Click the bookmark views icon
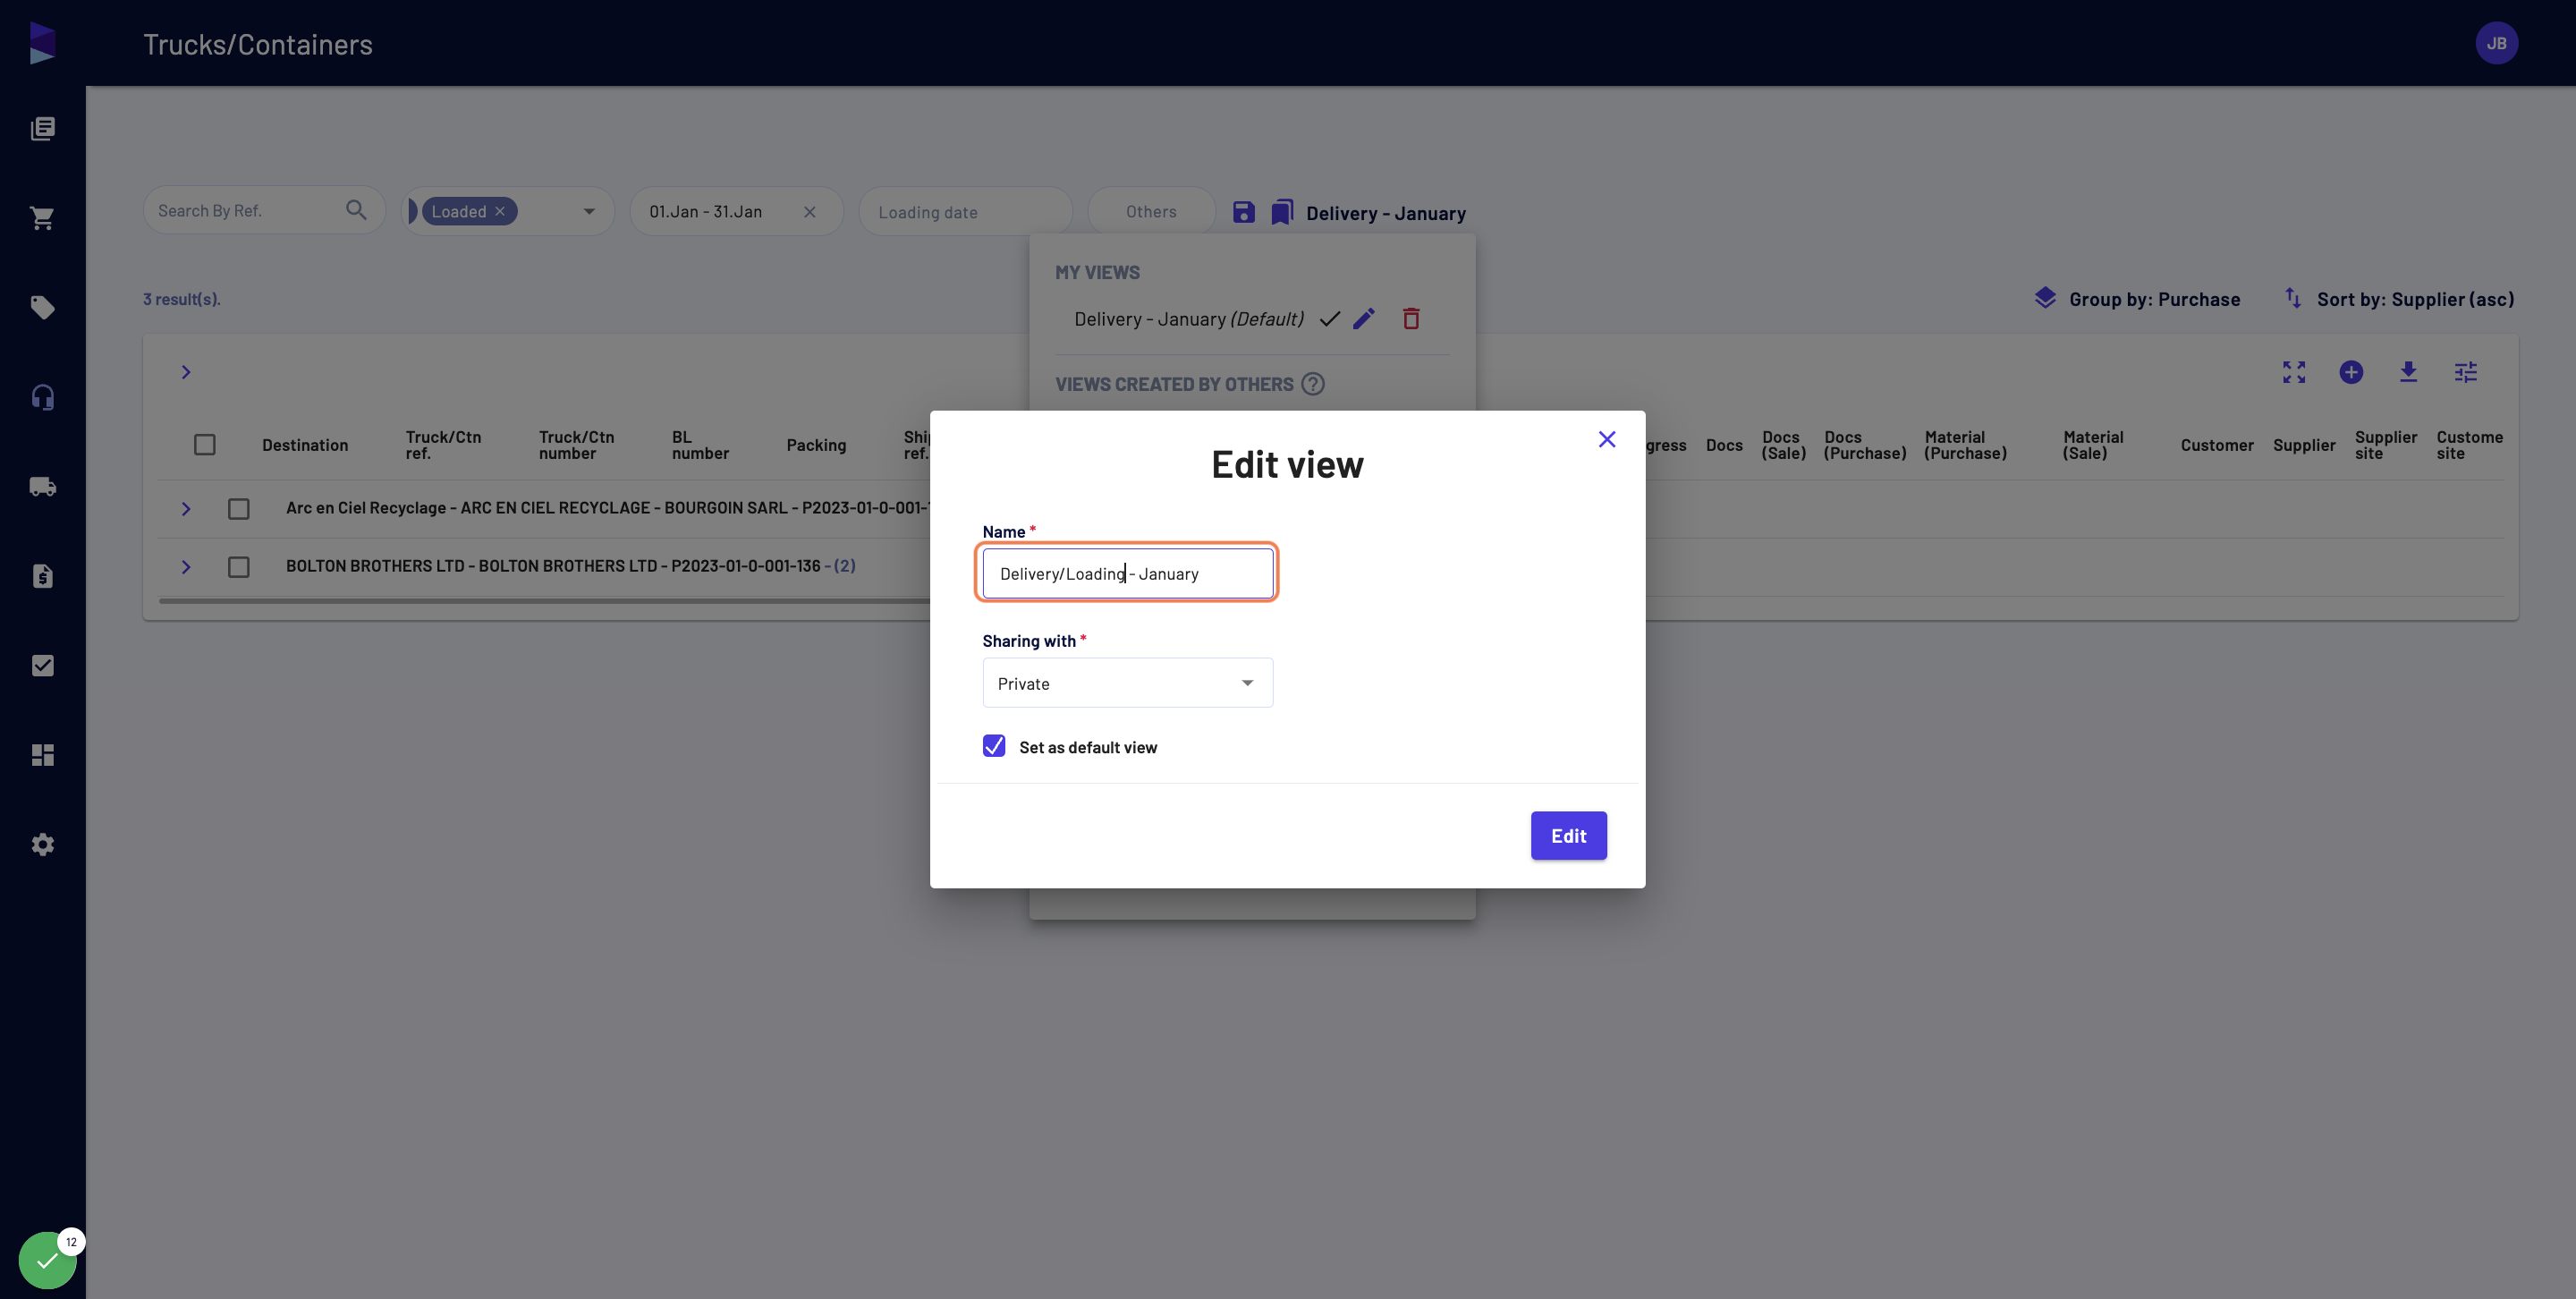 (1282, 212)
